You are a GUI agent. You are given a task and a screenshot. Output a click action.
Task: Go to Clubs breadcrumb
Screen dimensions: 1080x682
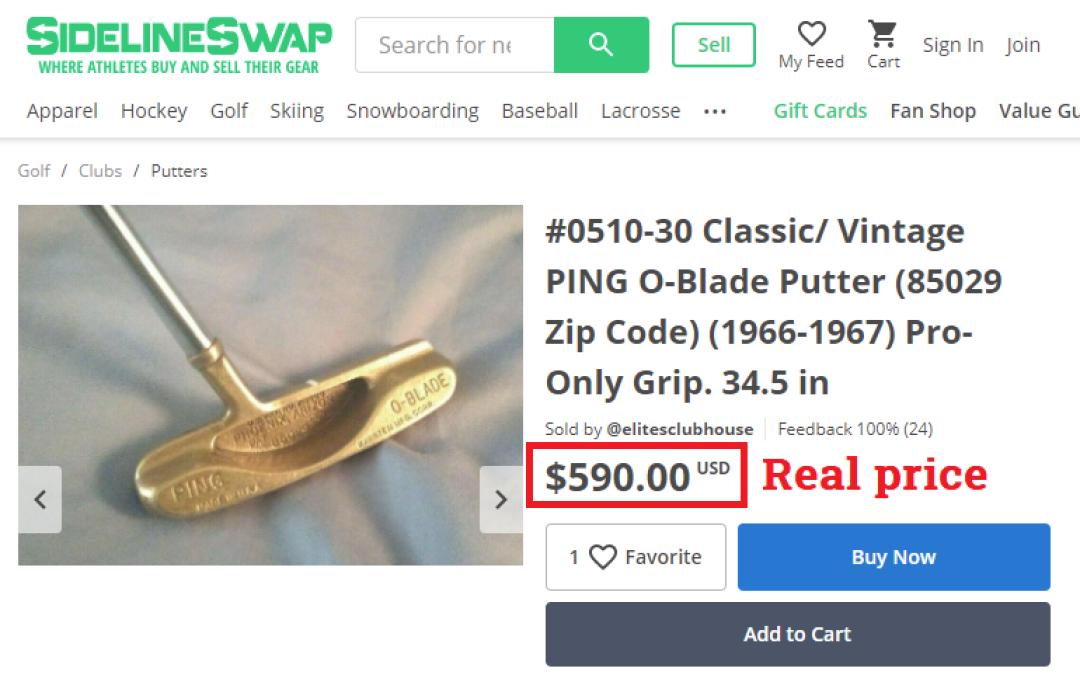[100, 171]
